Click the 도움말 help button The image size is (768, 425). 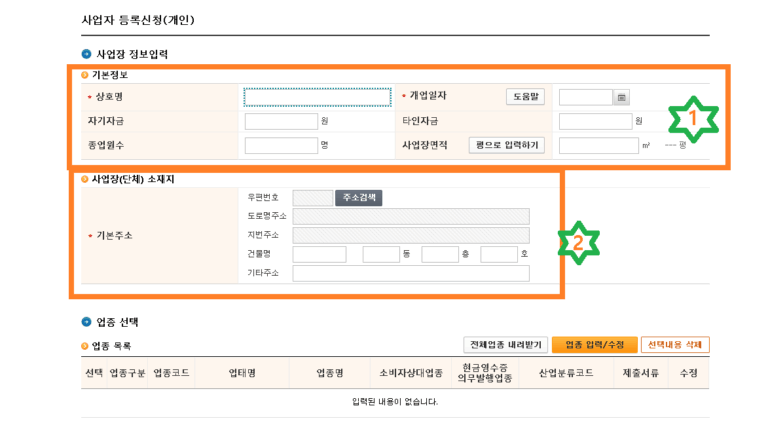point(525,97)
